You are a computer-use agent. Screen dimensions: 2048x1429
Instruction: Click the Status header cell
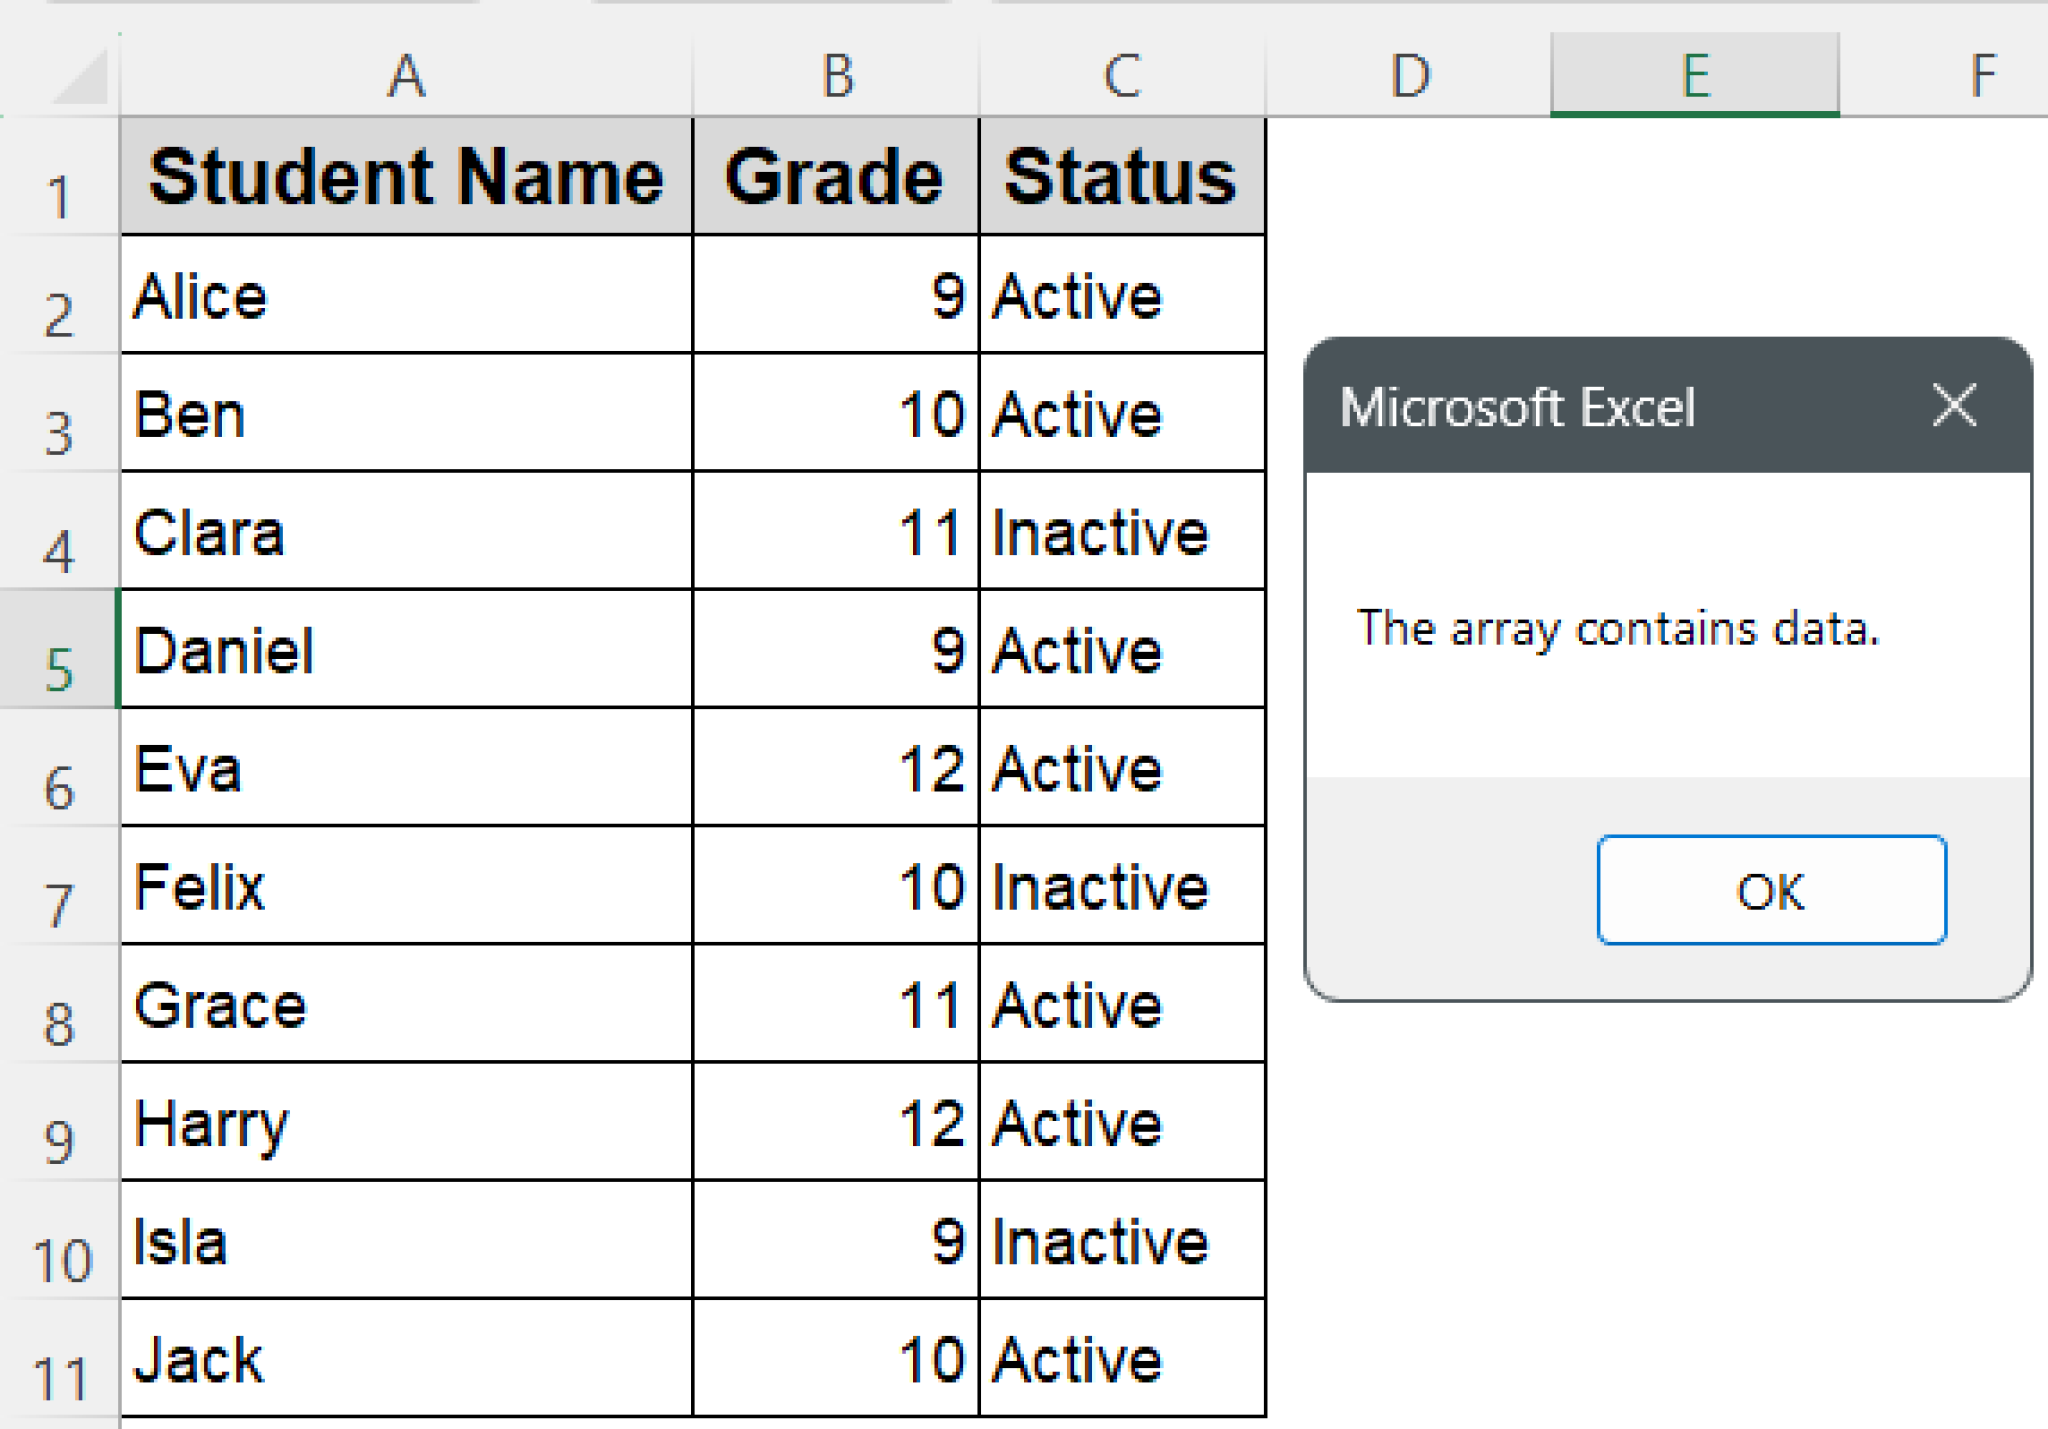(x=1120, y=178)
